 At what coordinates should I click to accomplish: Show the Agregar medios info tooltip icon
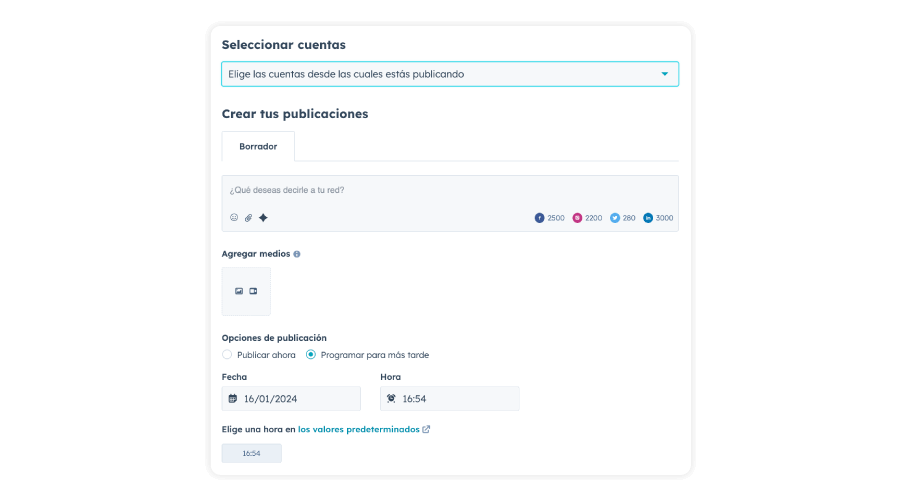click(297, 254)
